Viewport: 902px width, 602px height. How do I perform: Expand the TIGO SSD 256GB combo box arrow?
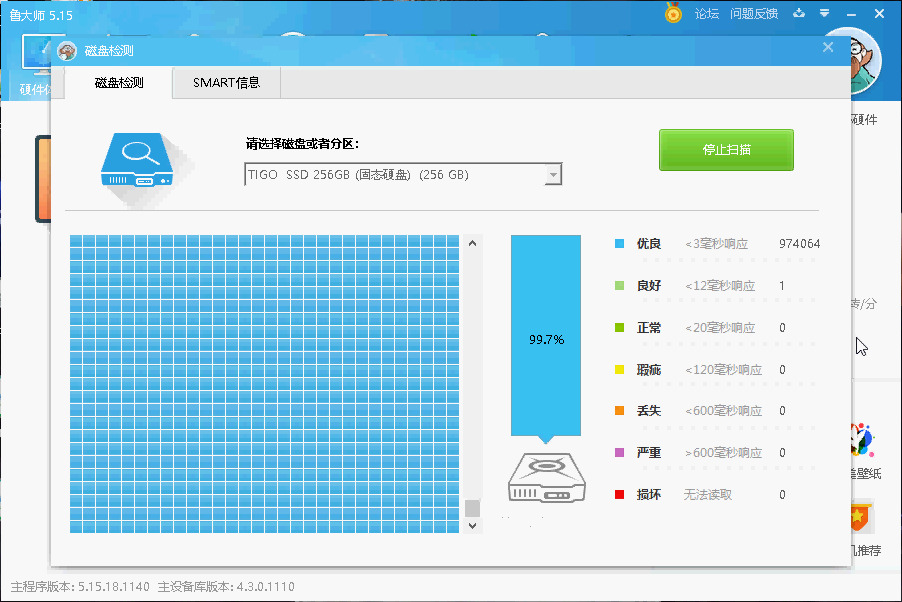click(x=553, y=174)
